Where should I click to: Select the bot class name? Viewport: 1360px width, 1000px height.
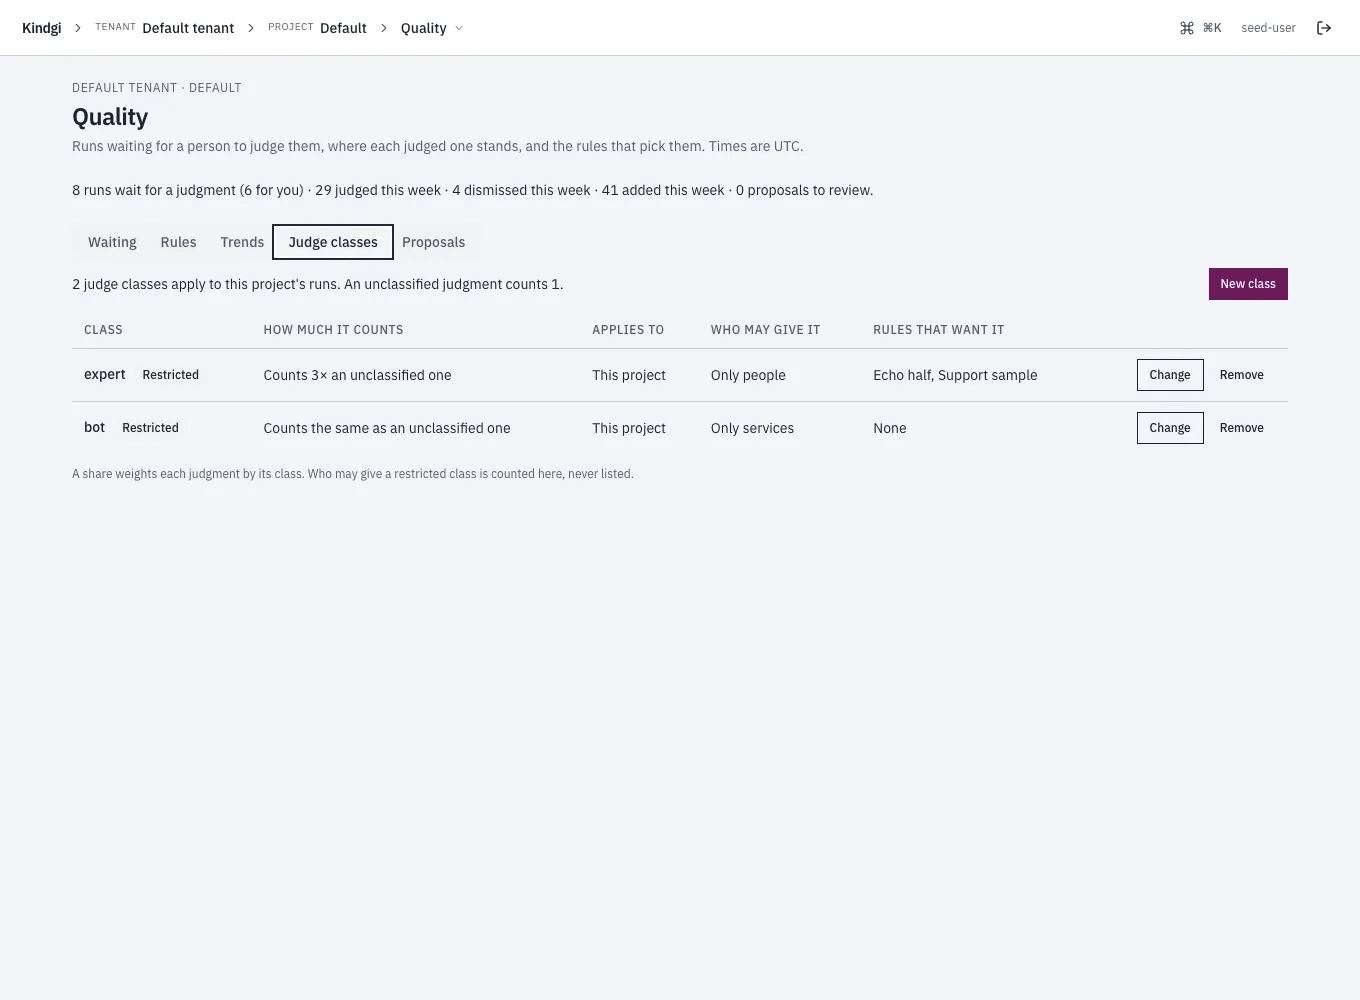click(94, 427)
